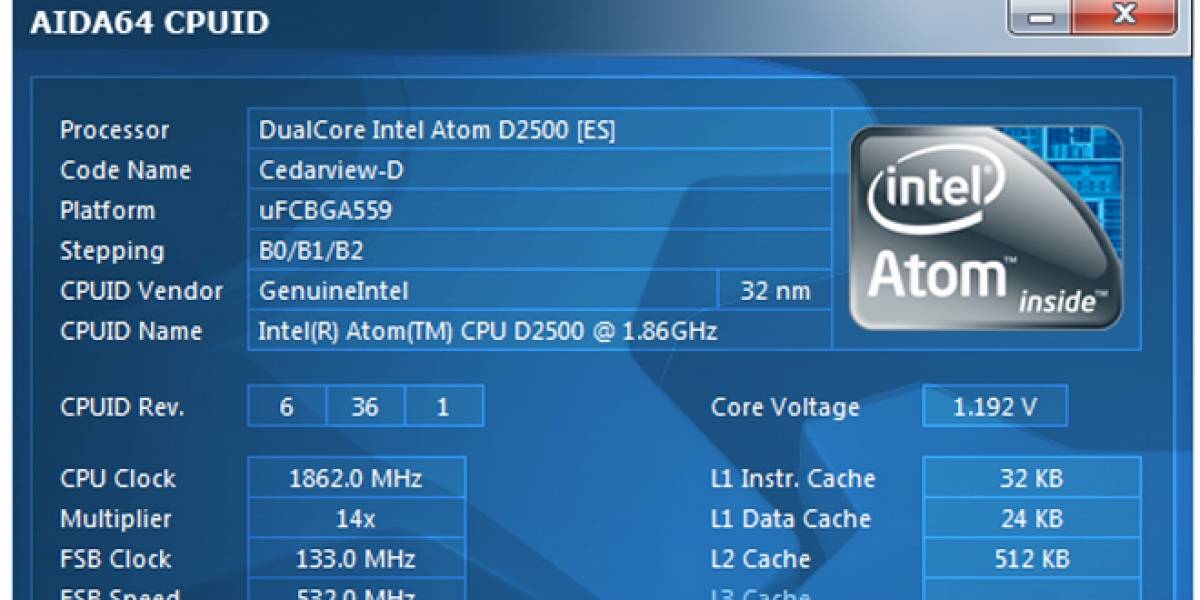Click FSB clock value 133.0 MHz

coord(356,558)
